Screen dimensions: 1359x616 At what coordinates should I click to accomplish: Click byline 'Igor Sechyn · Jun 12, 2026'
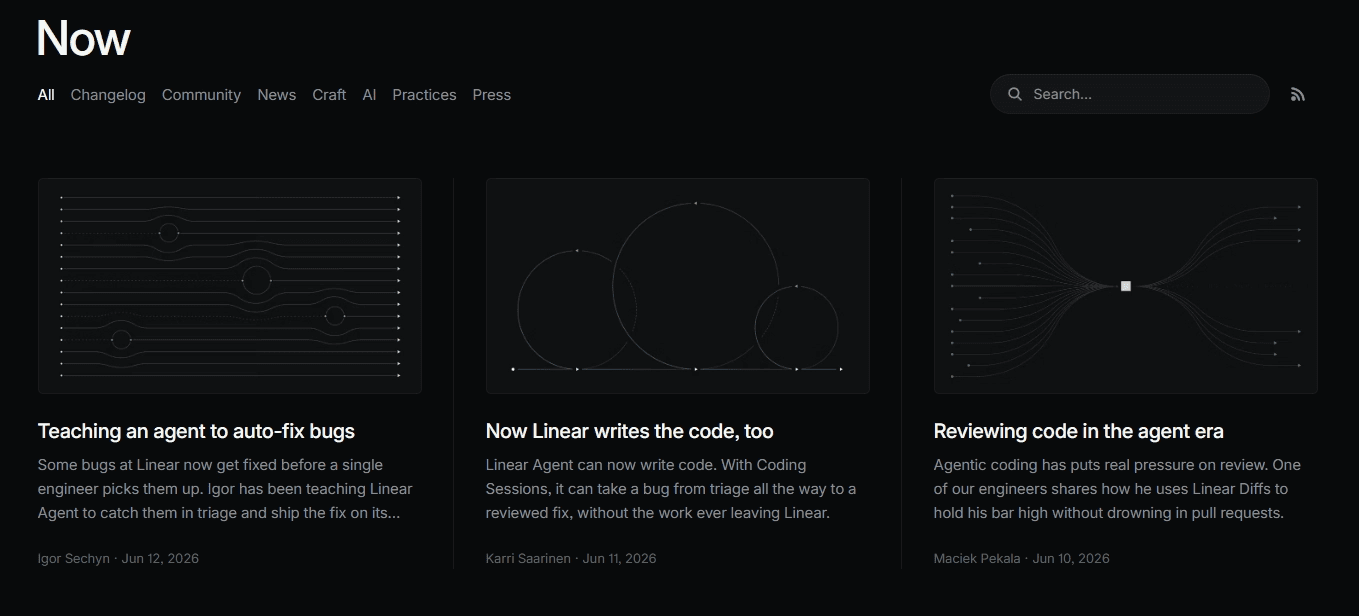pyautogui.click(x=118, y=559)
